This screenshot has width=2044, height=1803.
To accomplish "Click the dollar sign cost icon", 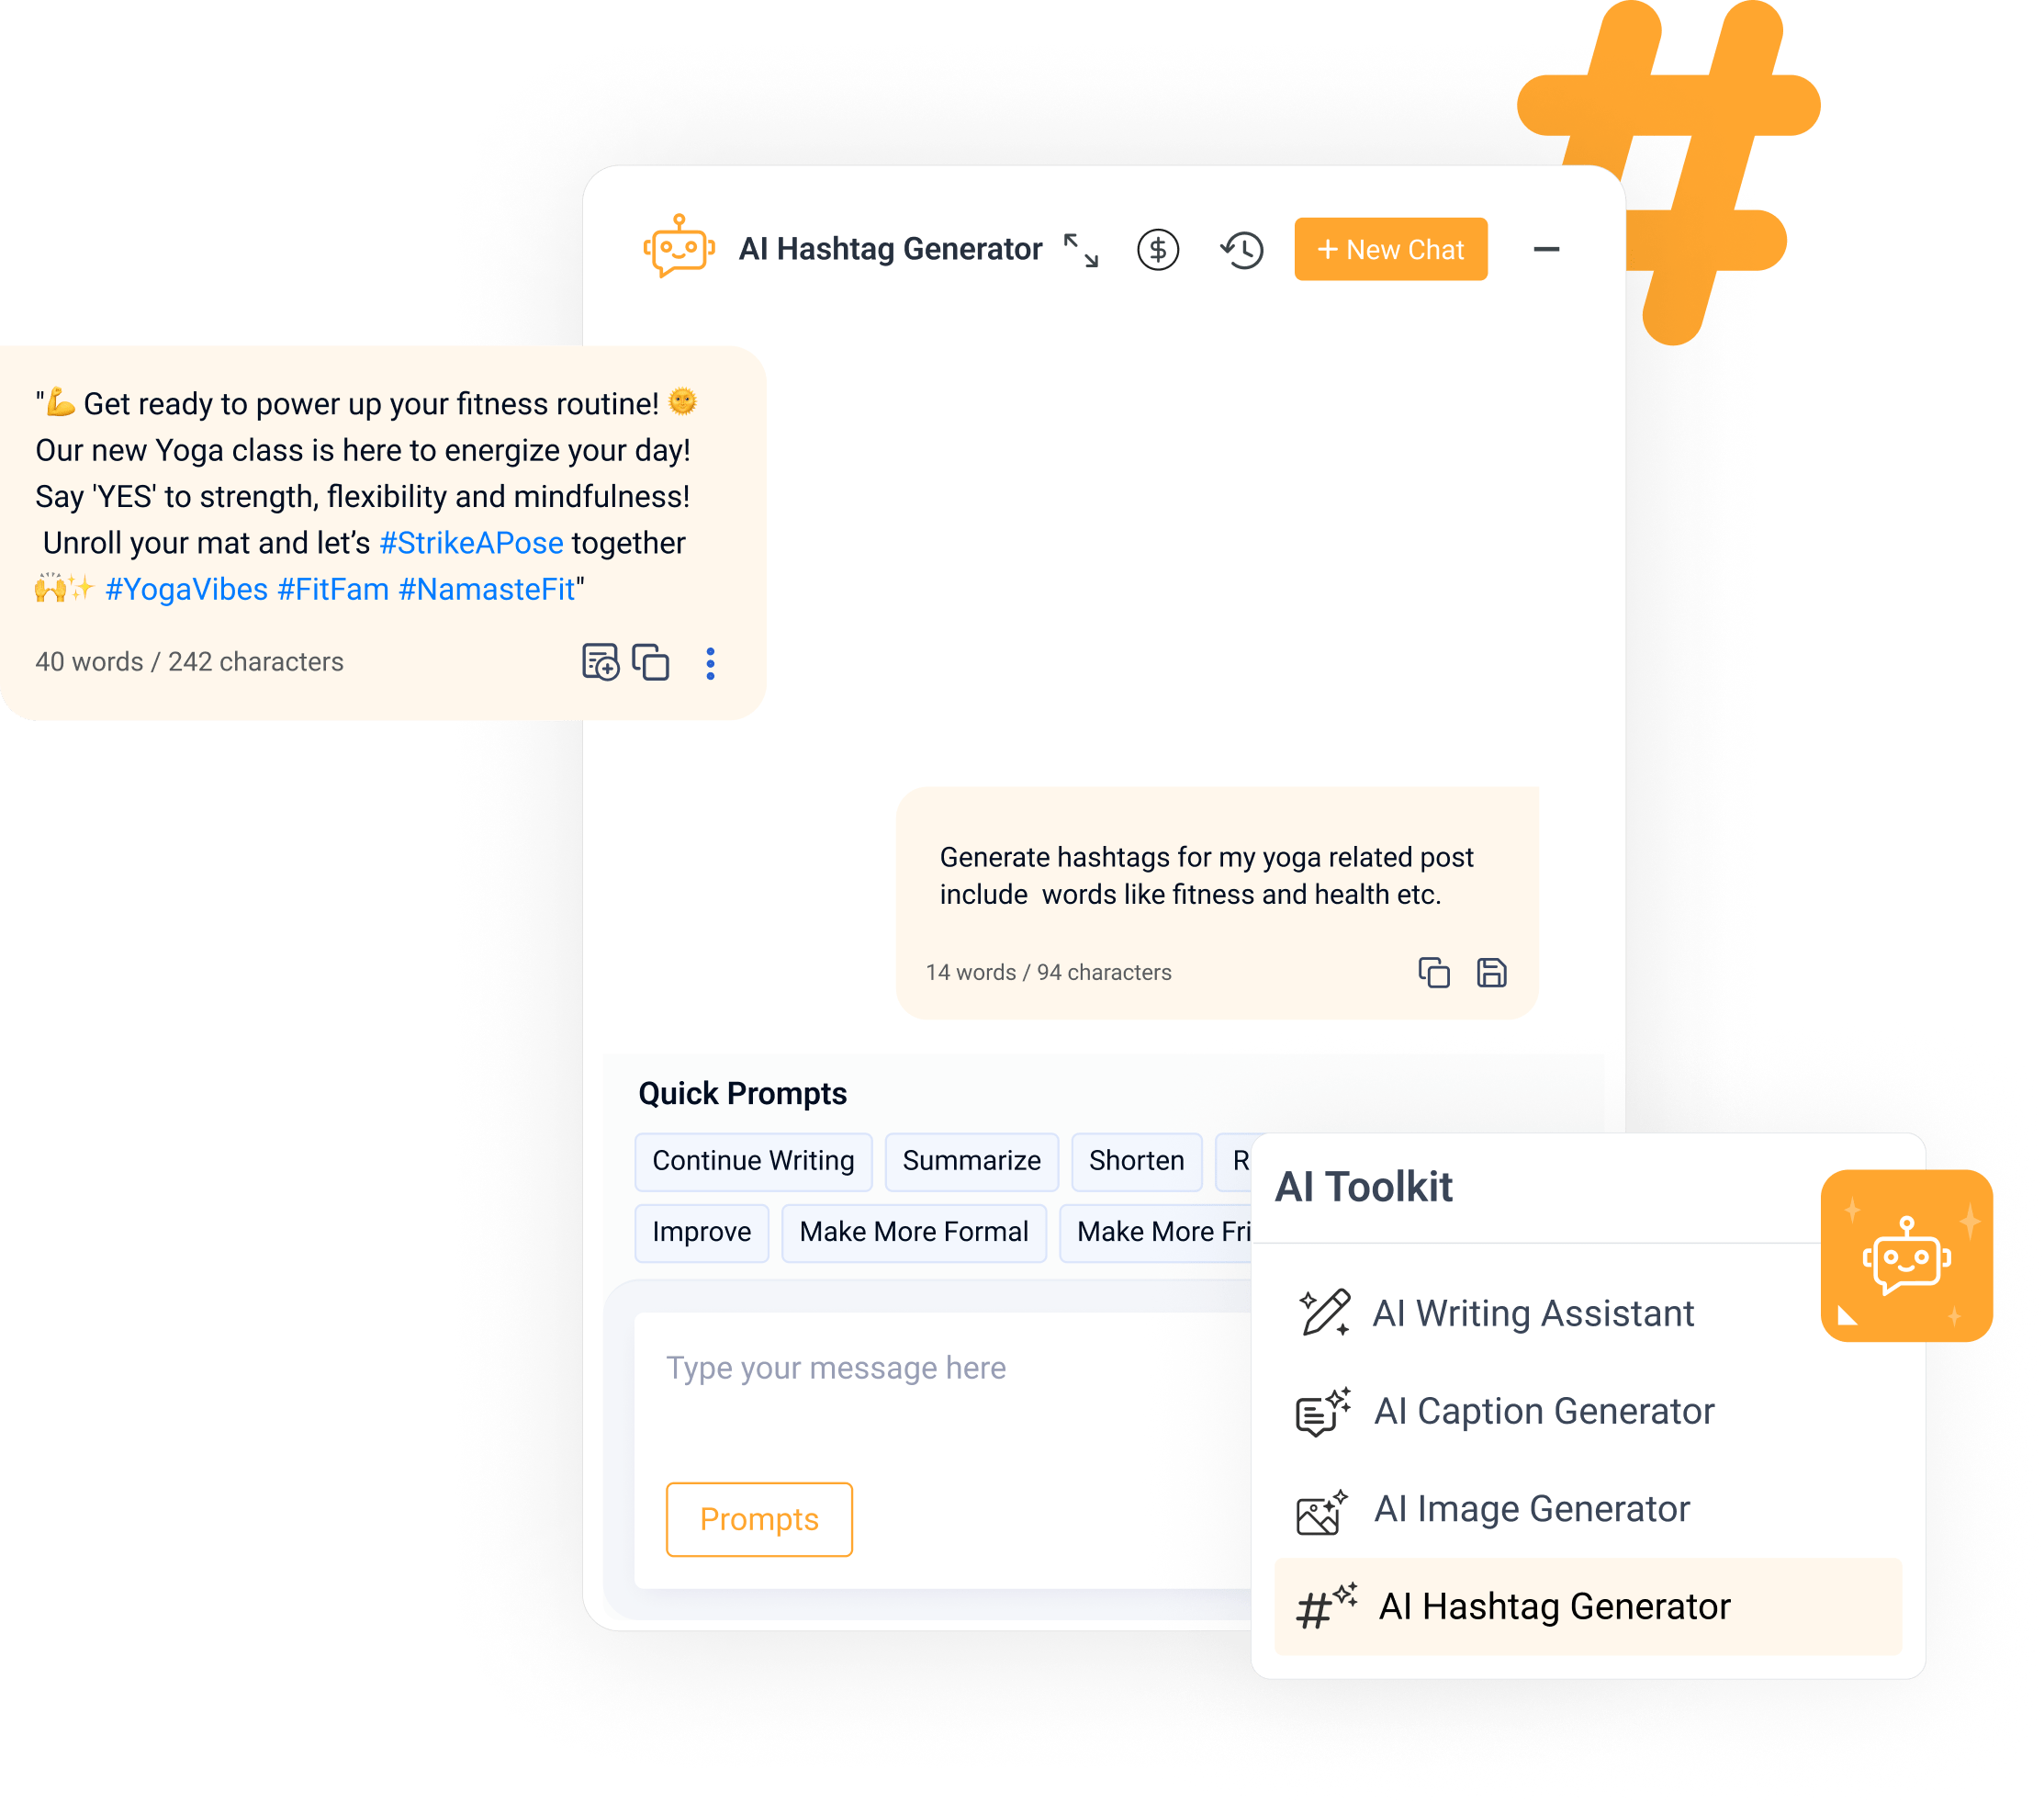I will click(x=1157, y=251).
